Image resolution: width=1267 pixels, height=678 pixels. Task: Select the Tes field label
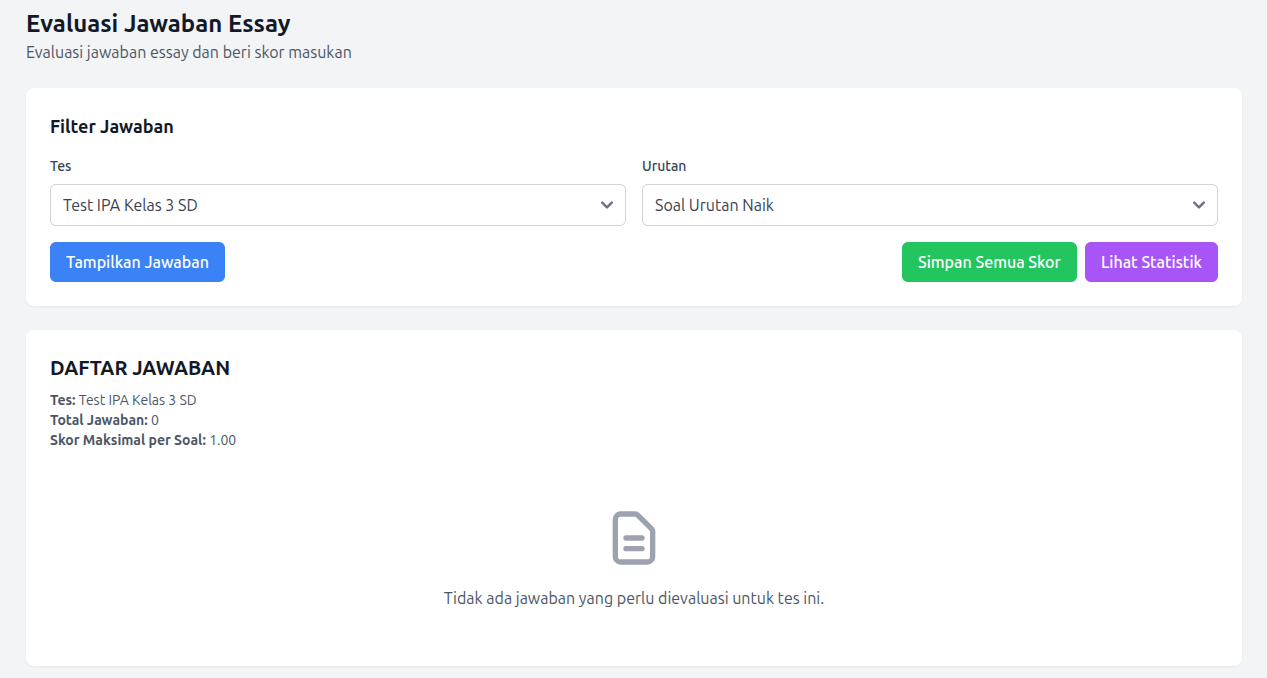(60, 166)
